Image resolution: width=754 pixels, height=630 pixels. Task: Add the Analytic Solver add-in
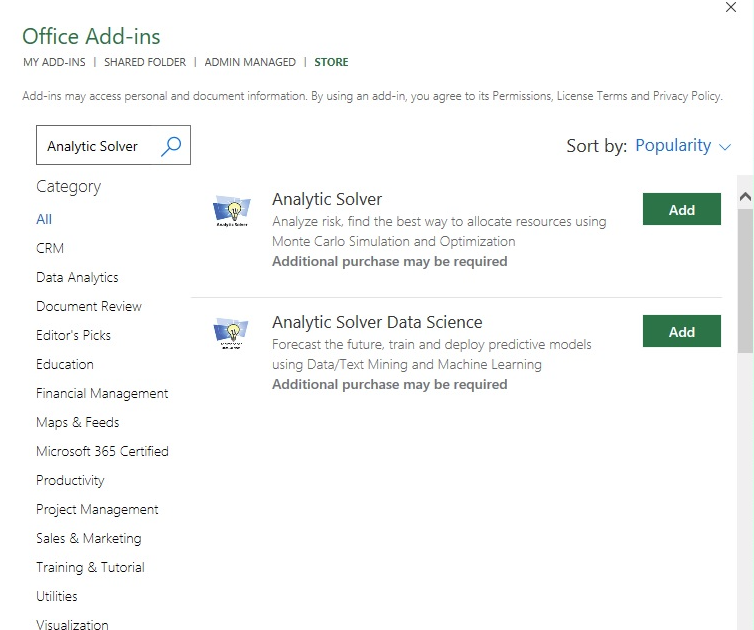681,209
